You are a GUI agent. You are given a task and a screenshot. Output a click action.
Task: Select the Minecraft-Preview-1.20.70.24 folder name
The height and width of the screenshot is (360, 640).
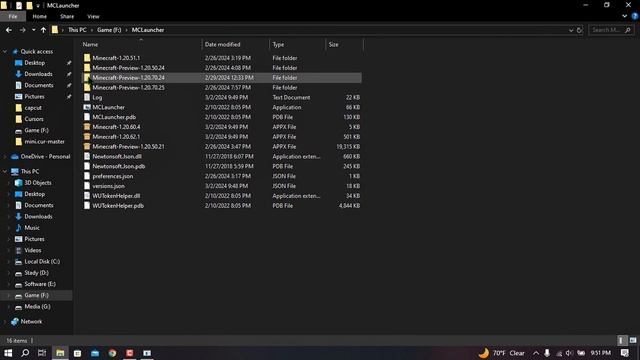[x=128, y=78]
